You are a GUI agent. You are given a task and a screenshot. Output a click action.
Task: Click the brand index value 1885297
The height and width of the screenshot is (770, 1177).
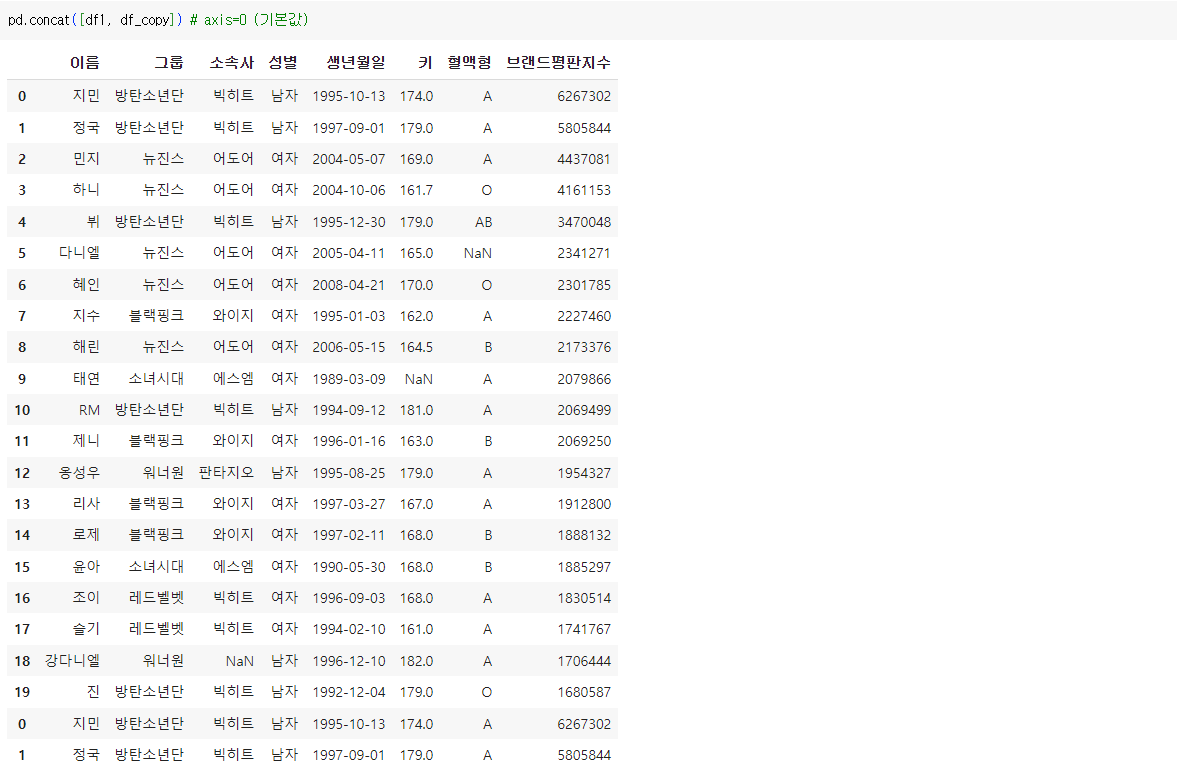click(x=584, y=567)
